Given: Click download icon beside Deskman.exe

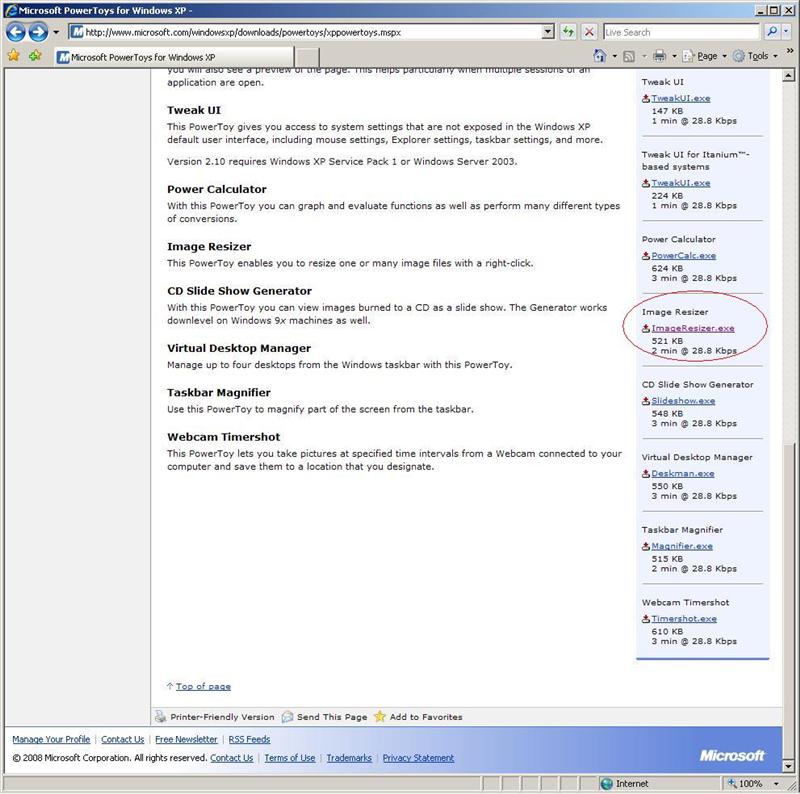Looking at the screenshot, I should pos(646,474).
